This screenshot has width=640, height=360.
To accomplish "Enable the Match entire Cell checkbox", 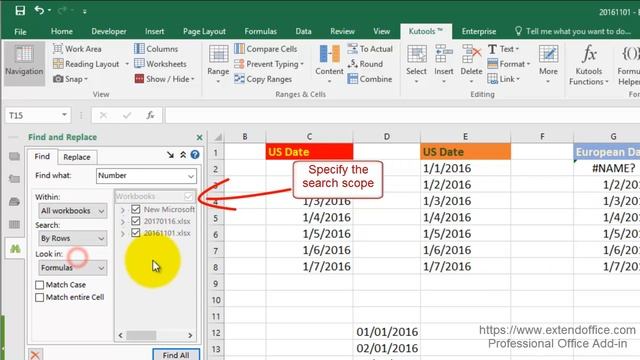I will click(40, 297).
